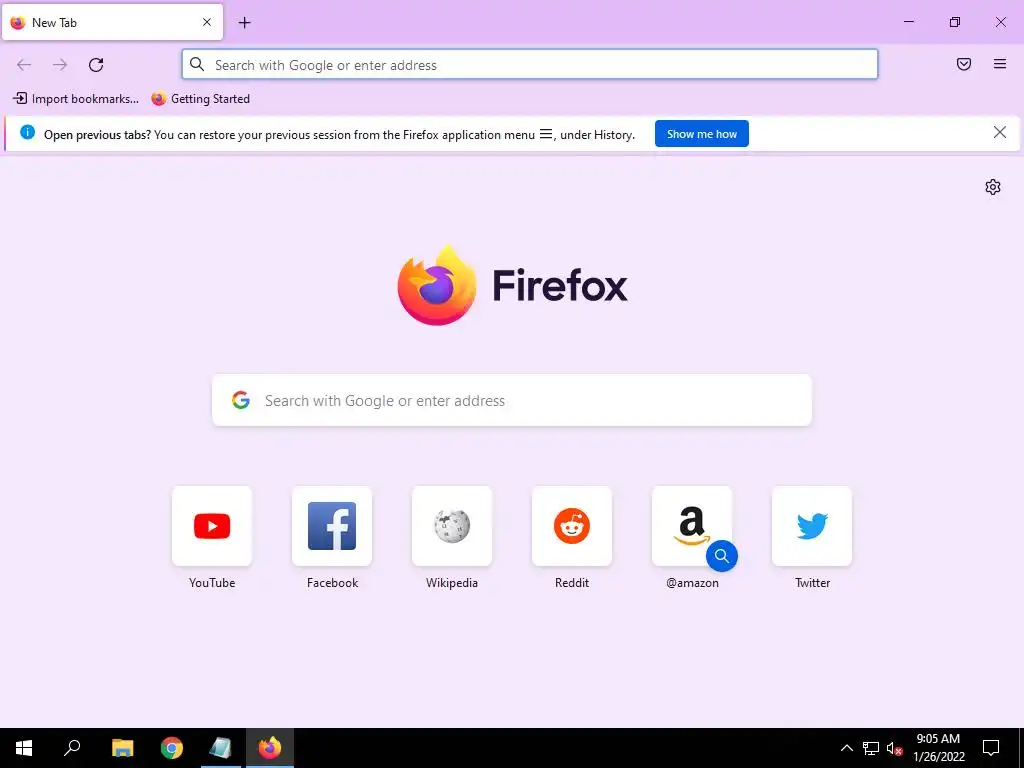Minimize the Firefox window
This screenshot has height=768, width=1024.
pos(908,22)
